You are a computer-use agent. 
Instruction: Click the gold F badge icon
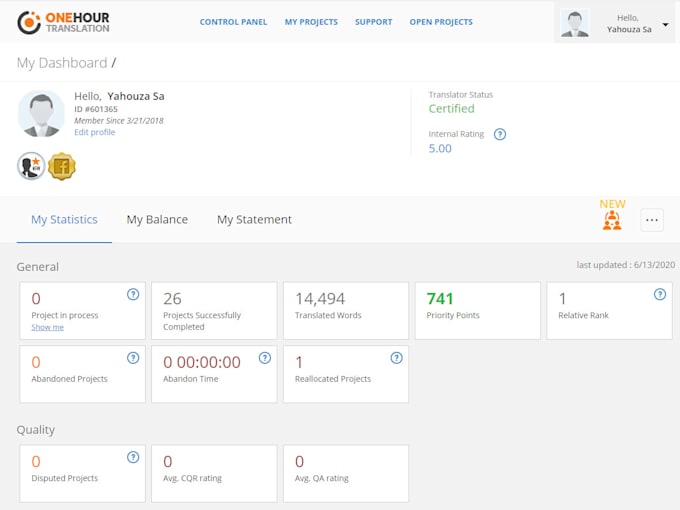click(62, 166)
